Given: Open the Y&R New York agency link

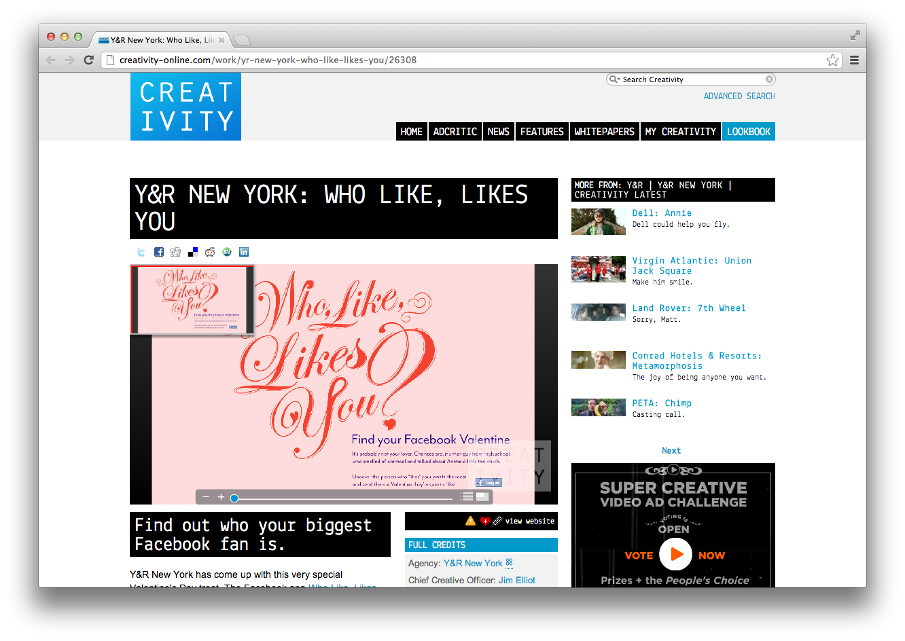Looking at the screenshot, I should [473, 563].
